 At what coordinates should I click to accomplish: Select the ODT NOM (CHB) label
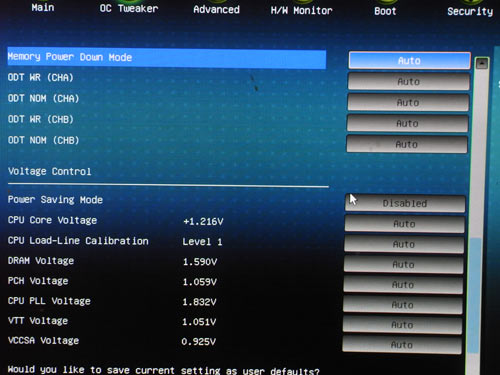point(43,140)
